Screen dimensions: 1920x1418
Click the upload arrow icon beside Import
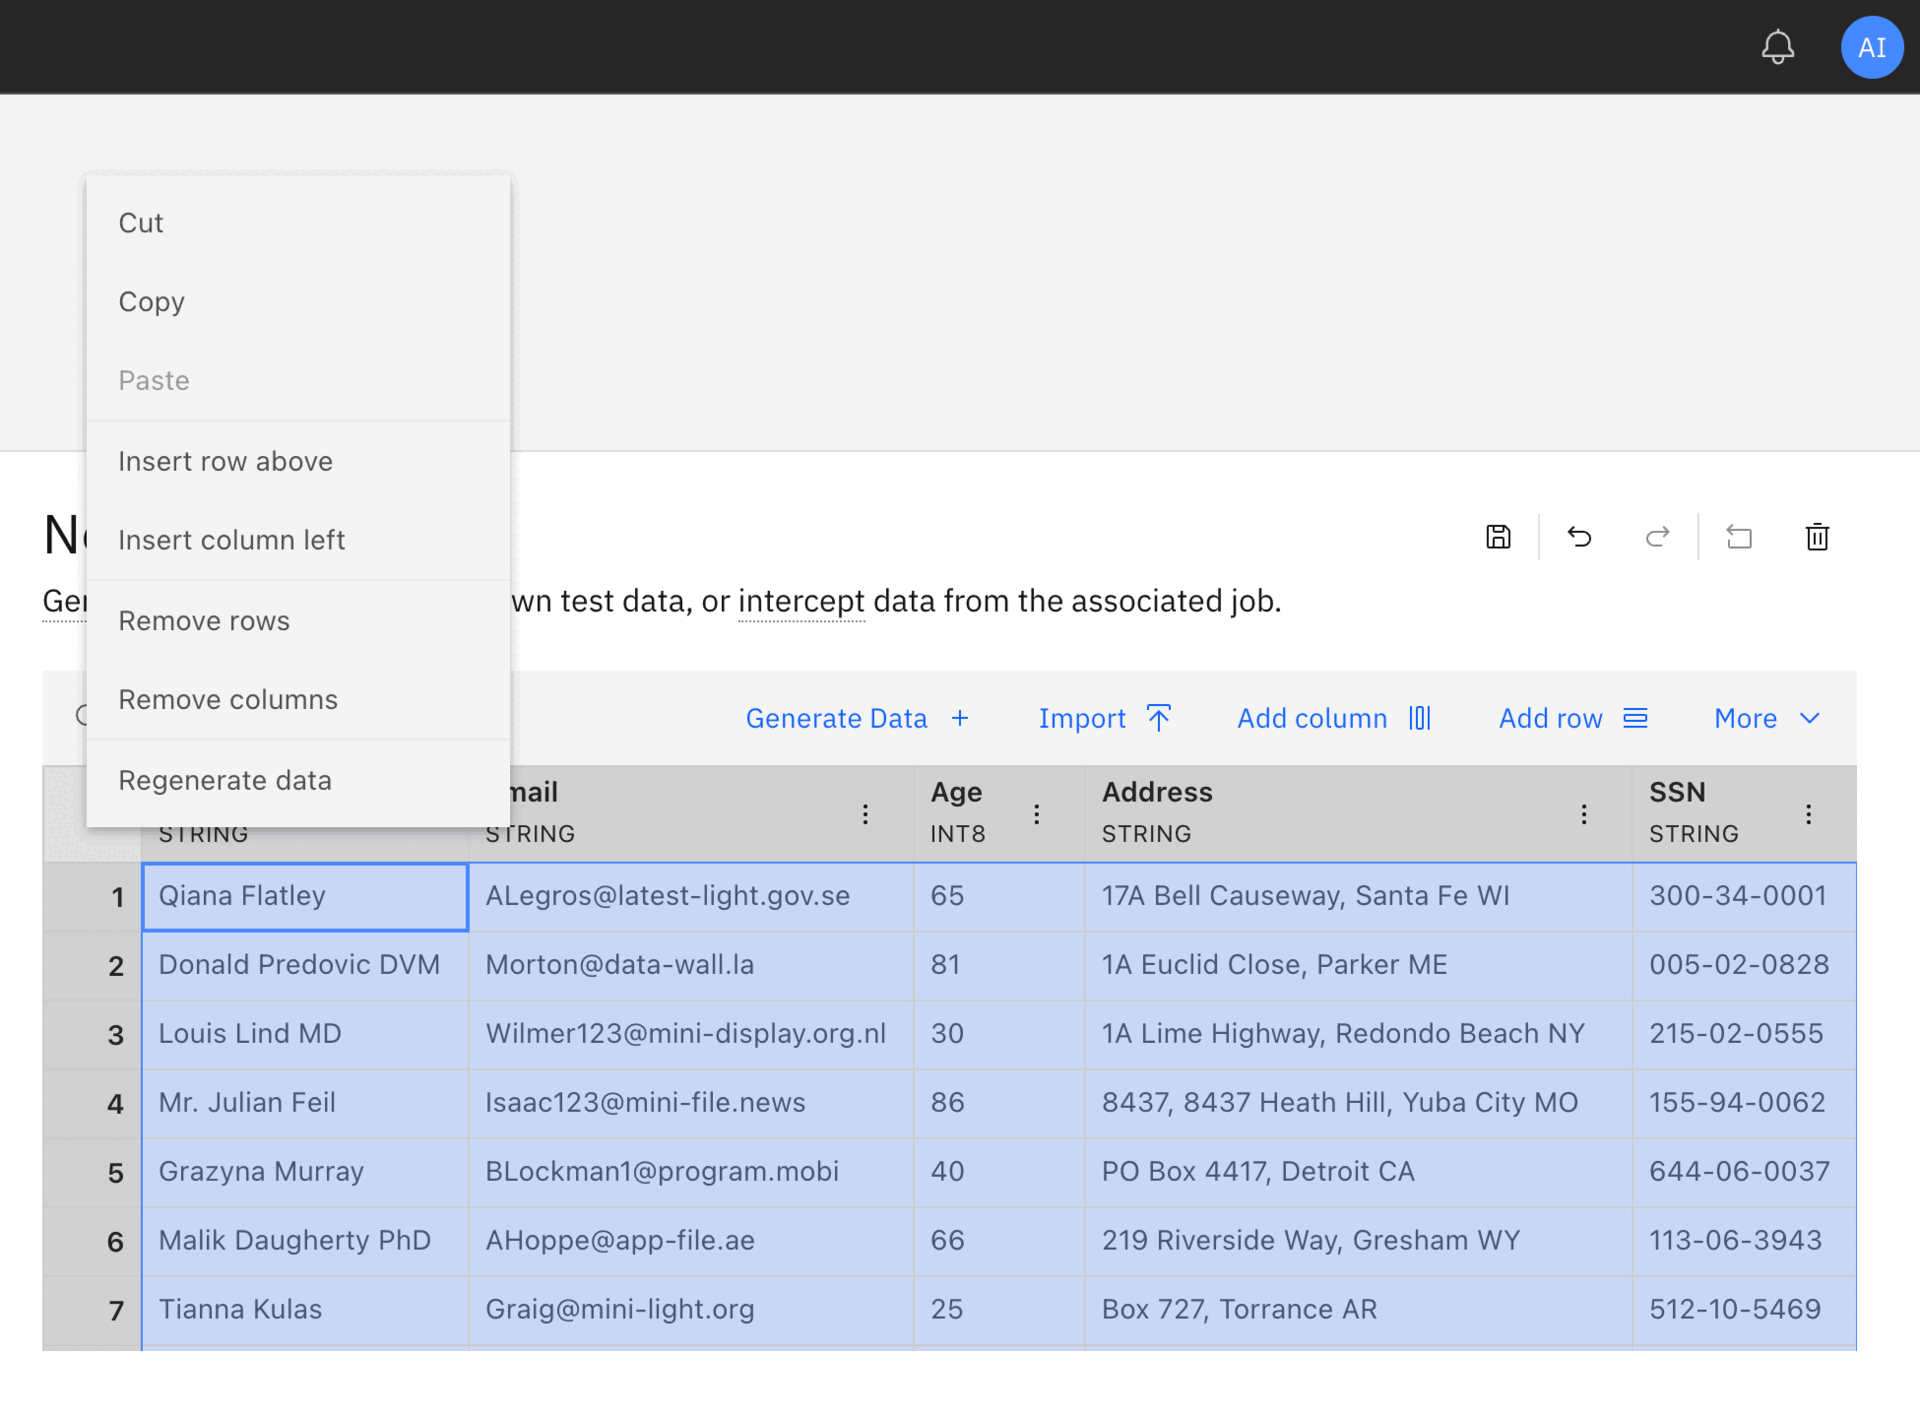pyautogui.click(x=1158, y=717)
